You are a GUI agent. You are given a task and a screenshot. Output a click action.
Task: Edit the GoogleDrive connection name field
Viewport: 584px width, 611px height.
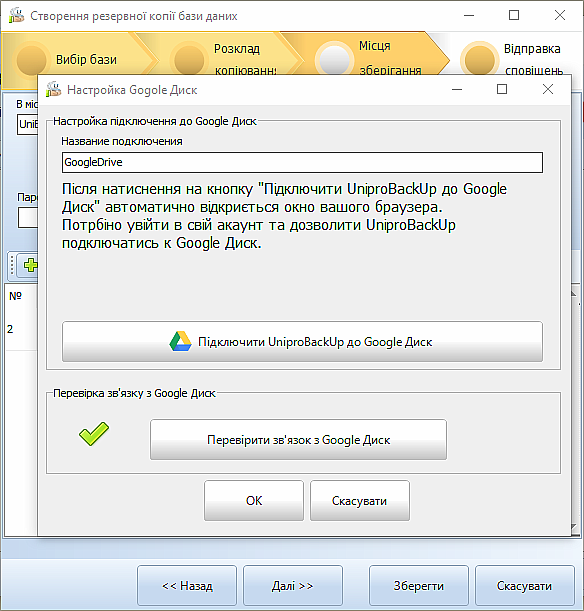coord(302,162)
